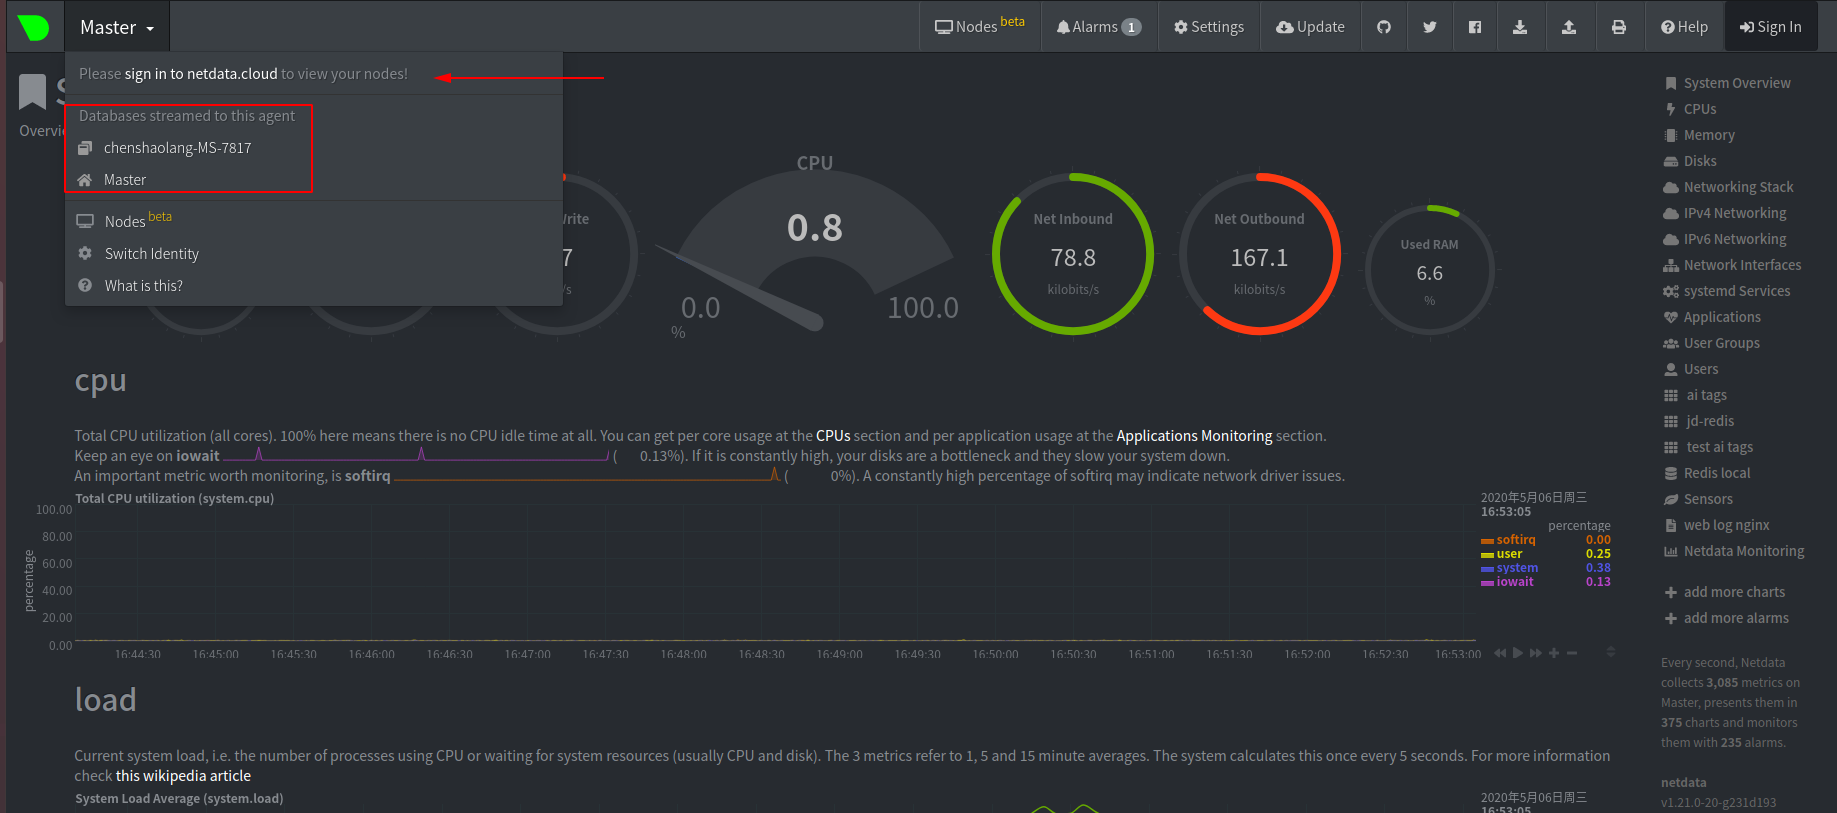Follow the Applications Monitoring link
Viewport: 1837px width, 813px height.
(x=1194, y=436)
